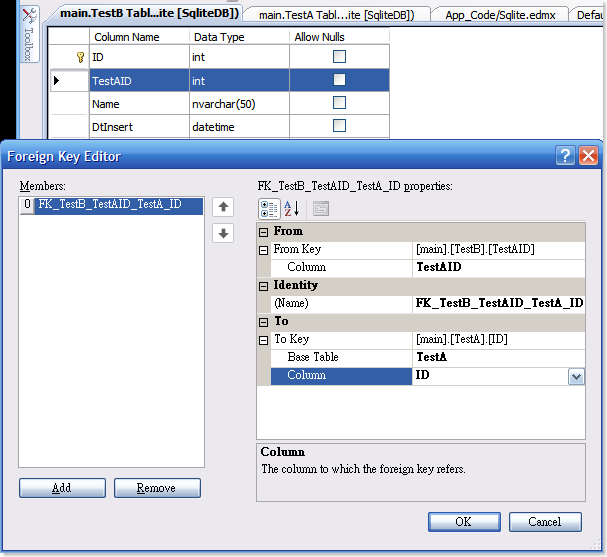Open the Property Pages icon
This screenshot has width=607, height=557.
[x=321, y=209]
